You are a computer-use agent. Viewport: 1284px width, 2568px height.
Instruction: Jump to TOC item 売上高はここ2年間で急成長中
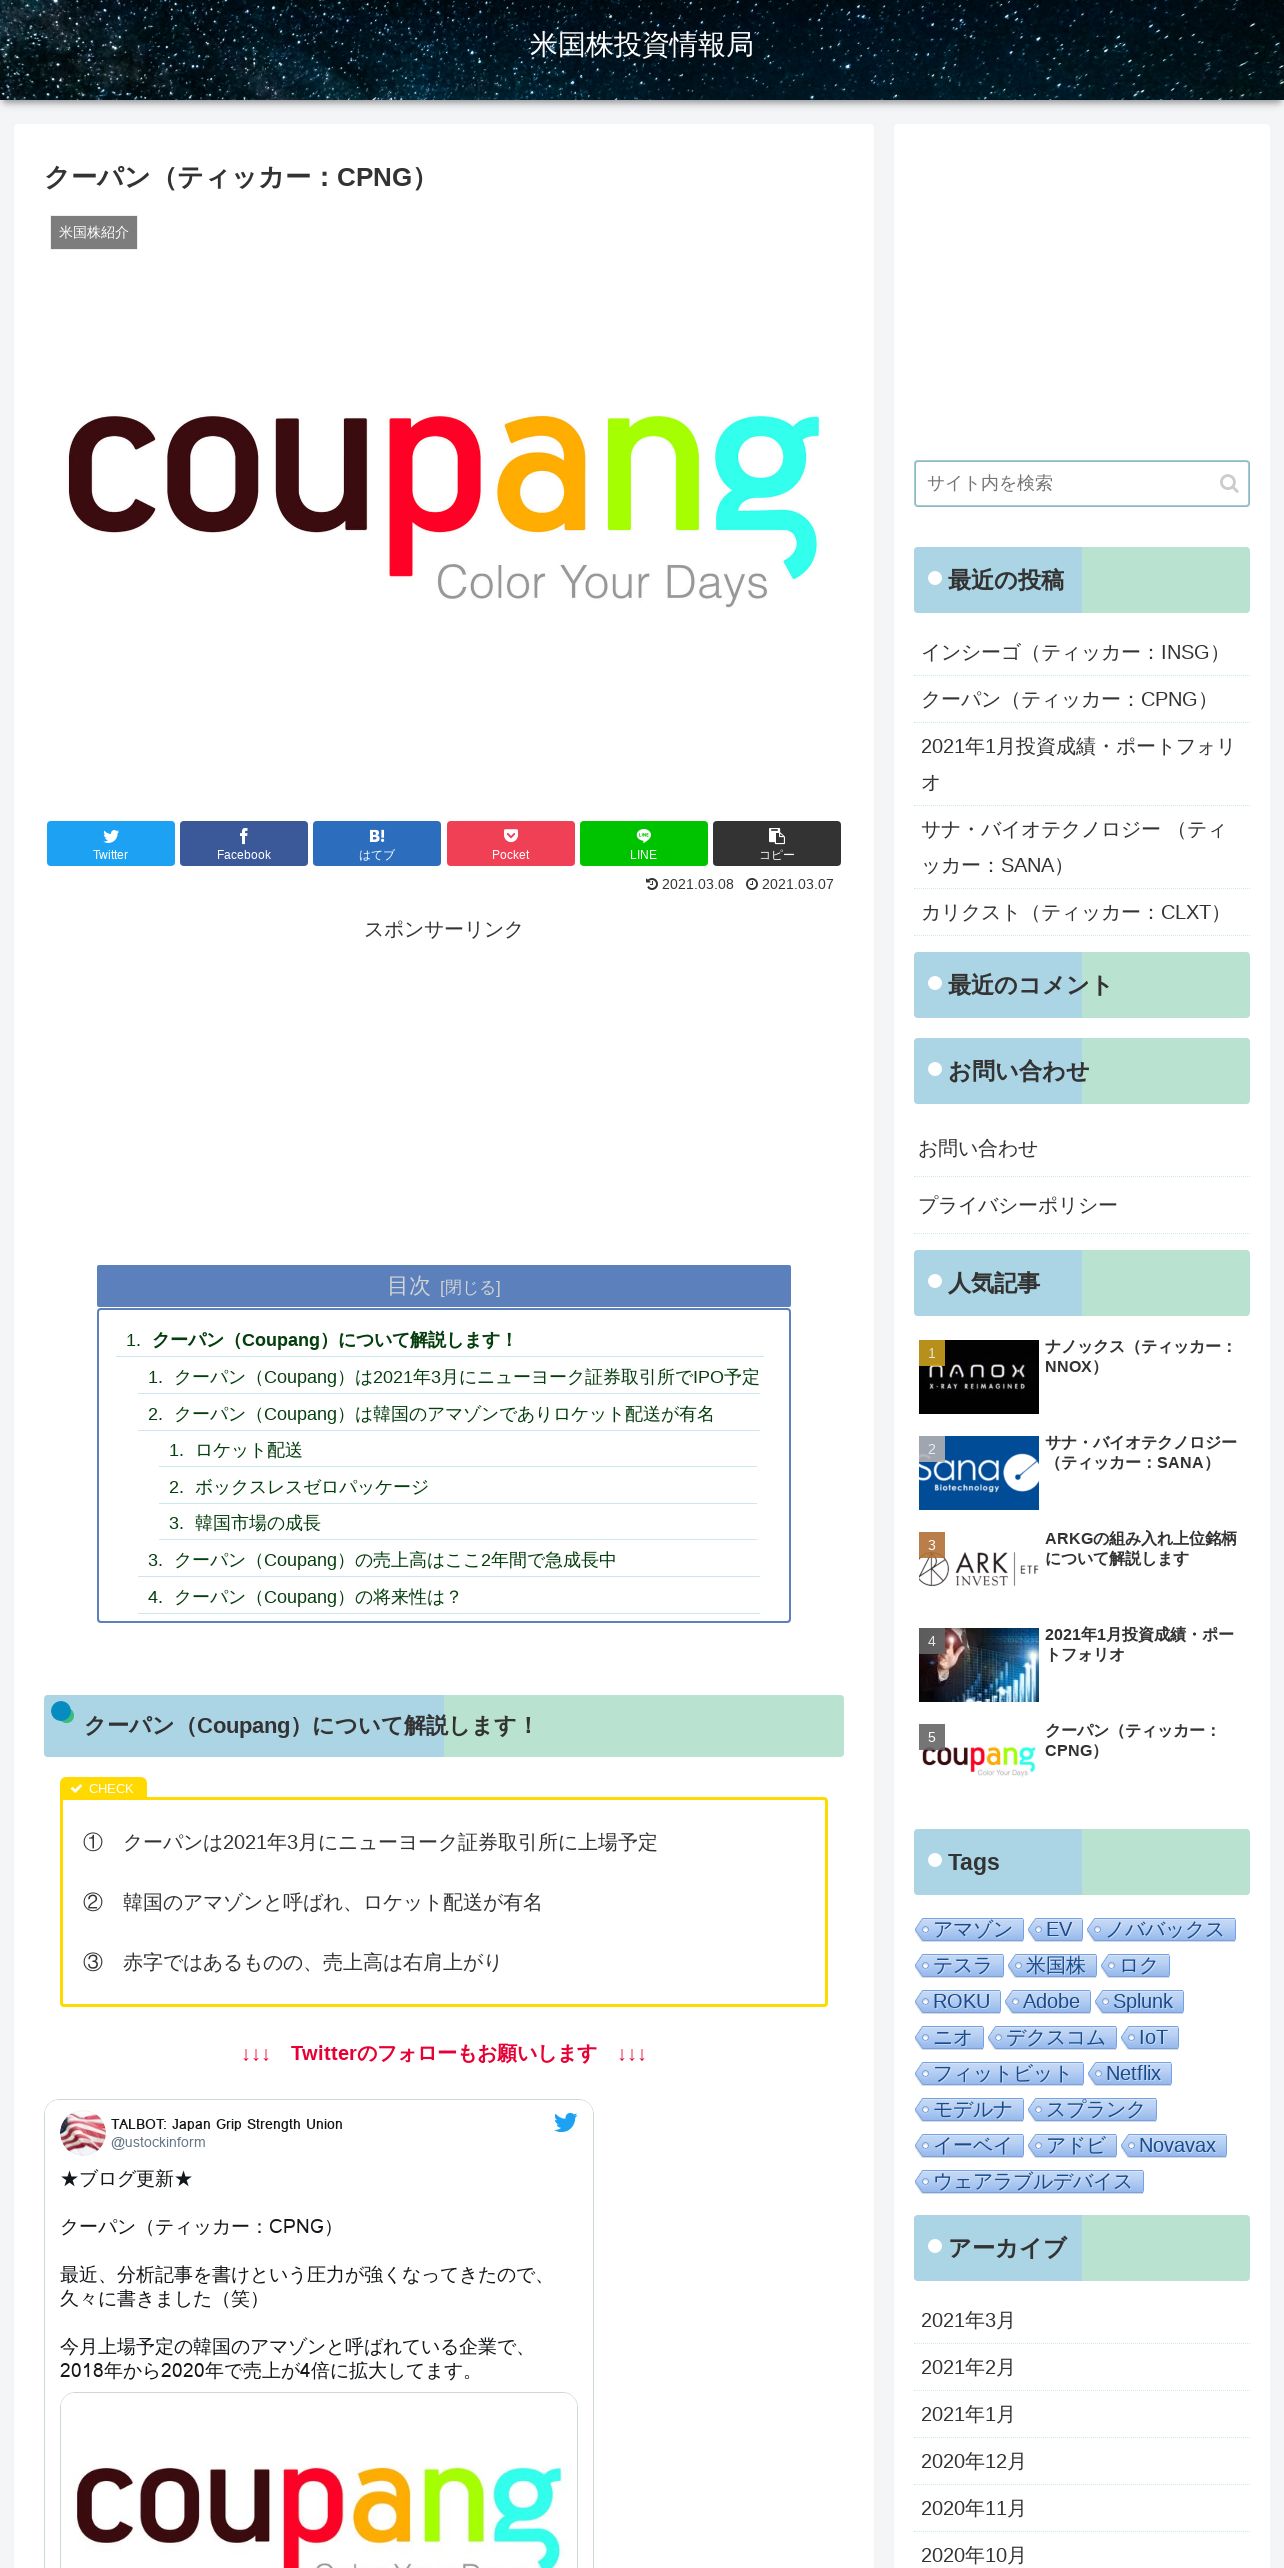tap(395, 1560)
